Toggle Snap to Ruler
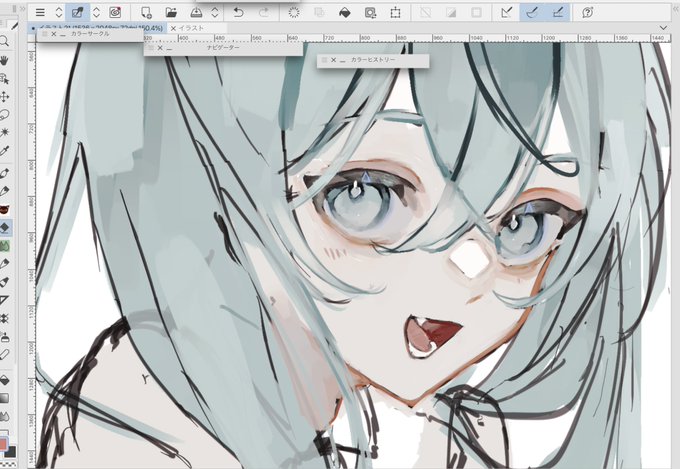 (506, 13)
